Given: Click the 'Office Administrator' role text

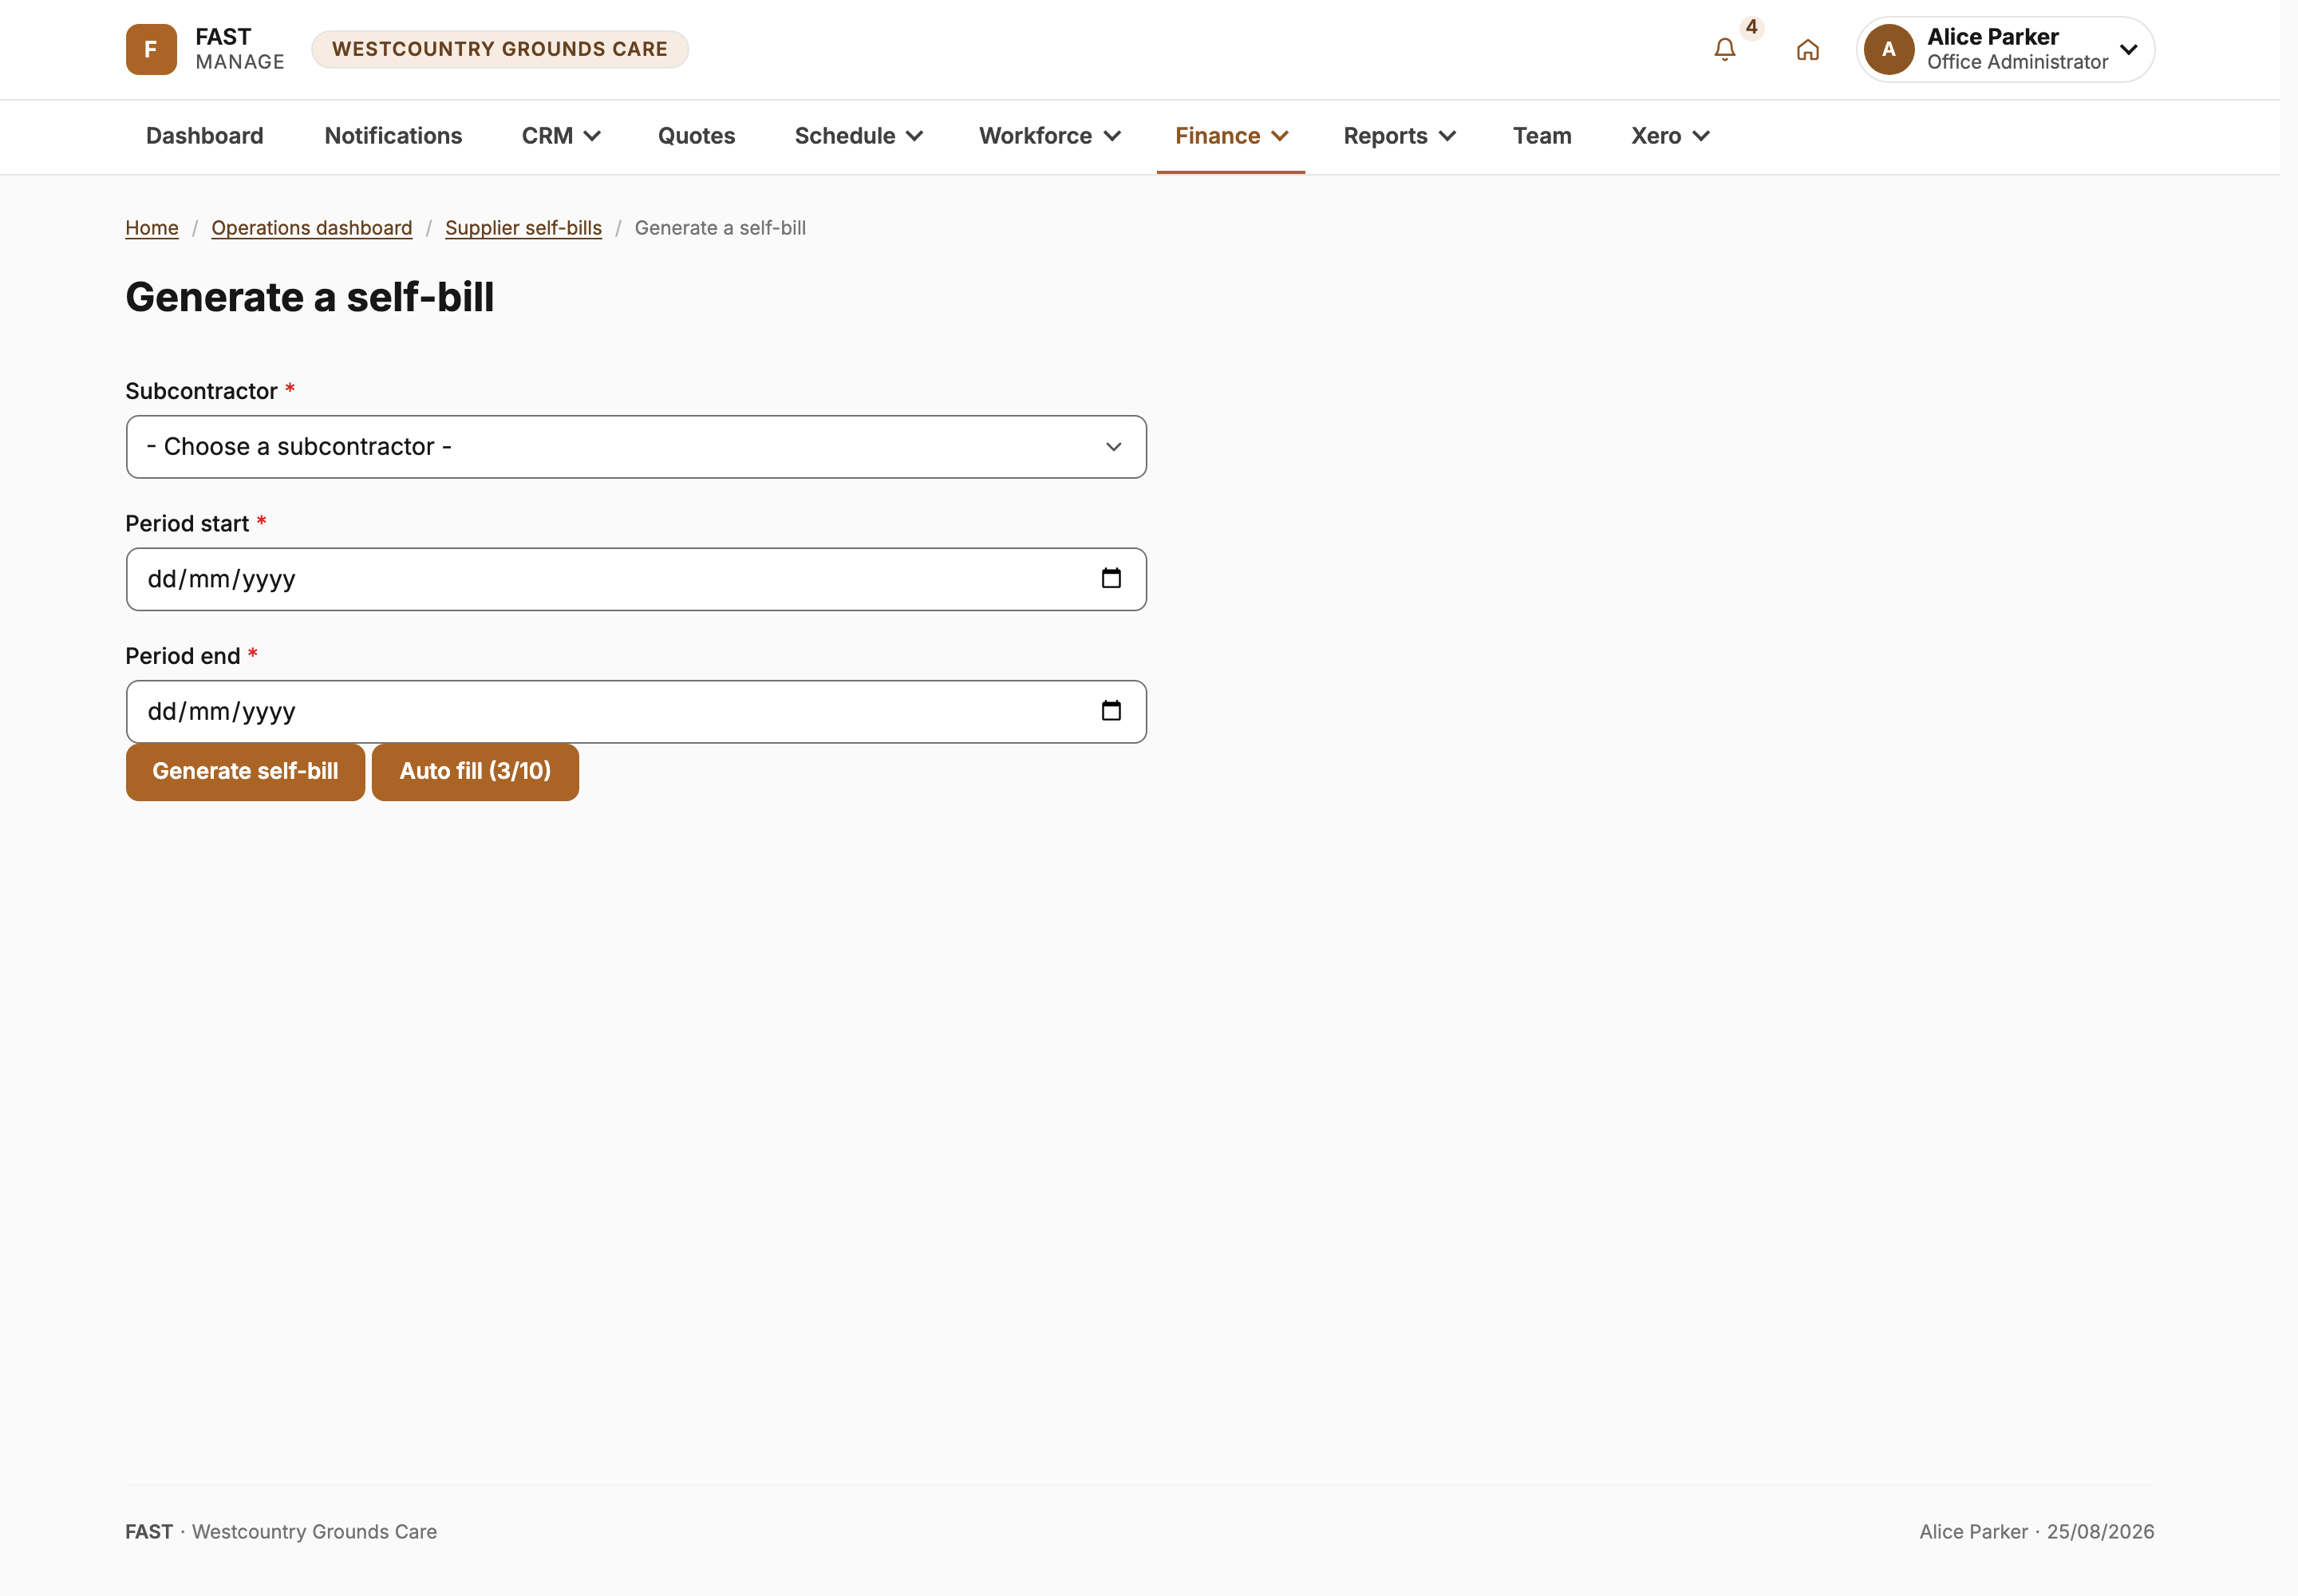Looking at the screenshot, I should [x=2017, y=62].
